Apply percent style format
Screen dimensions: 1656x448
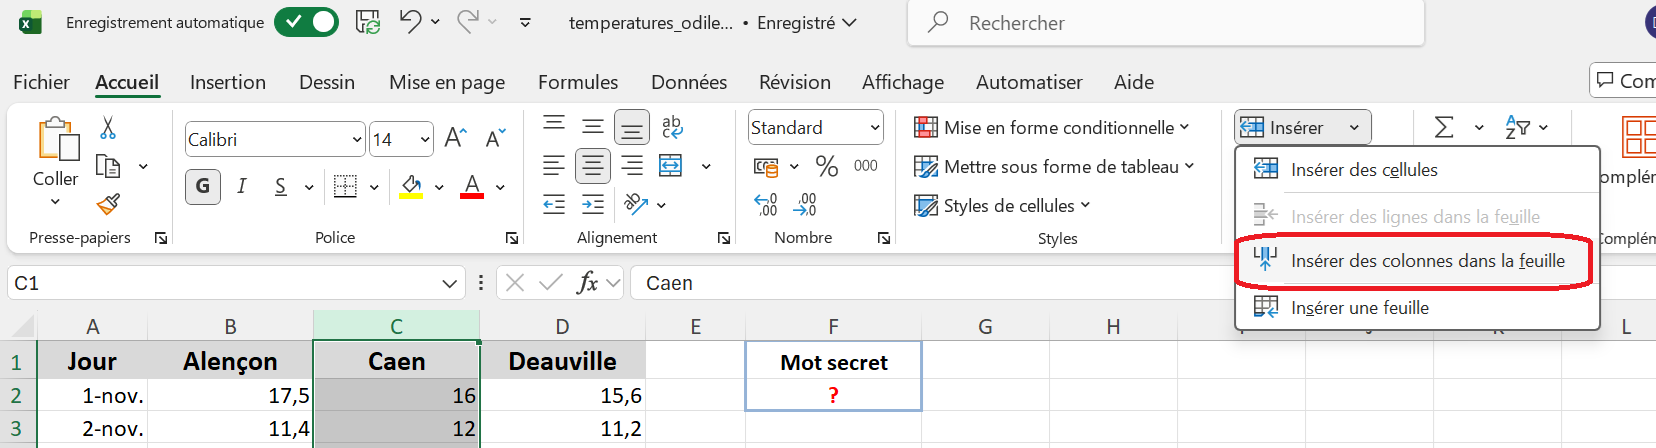click(826, 166)
